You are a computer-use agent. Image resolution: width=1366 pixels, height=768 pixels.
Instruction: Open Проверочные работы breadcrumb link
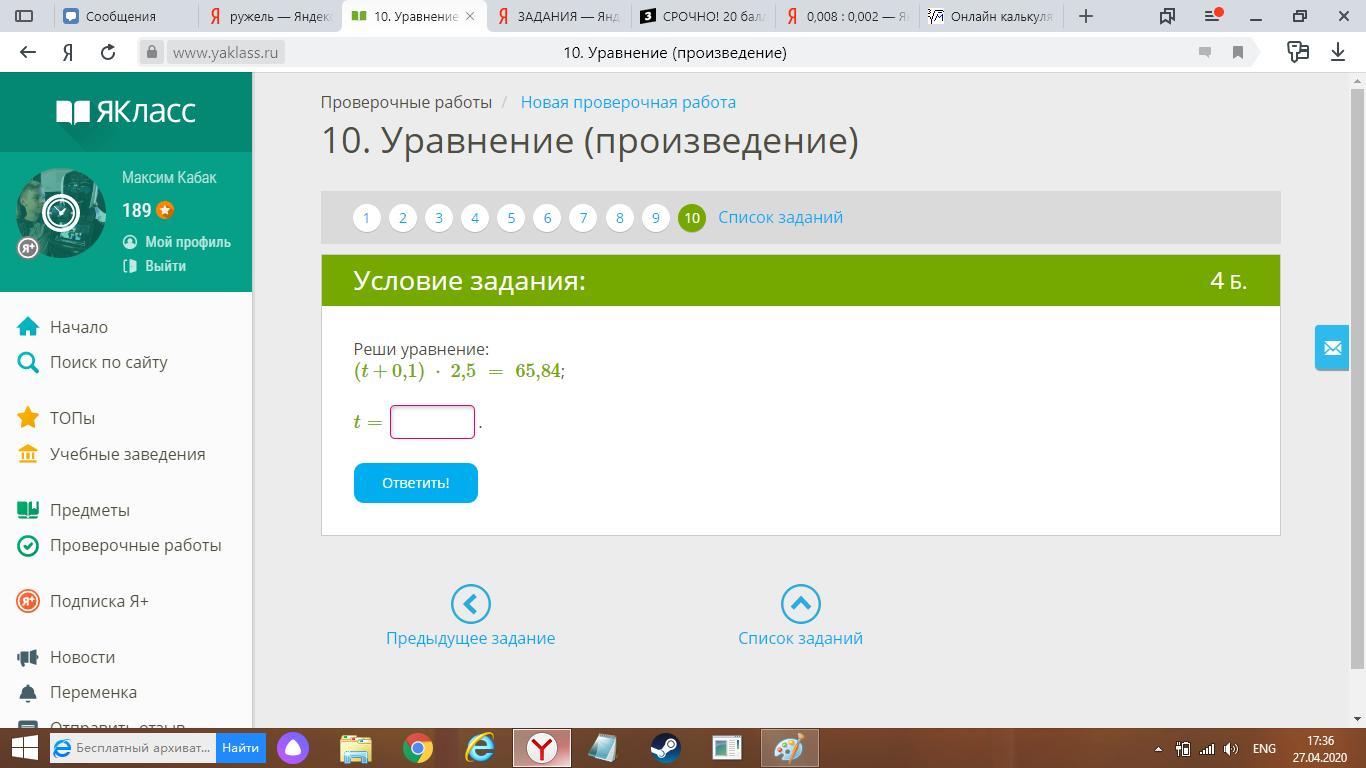click(x=406, y=102)
